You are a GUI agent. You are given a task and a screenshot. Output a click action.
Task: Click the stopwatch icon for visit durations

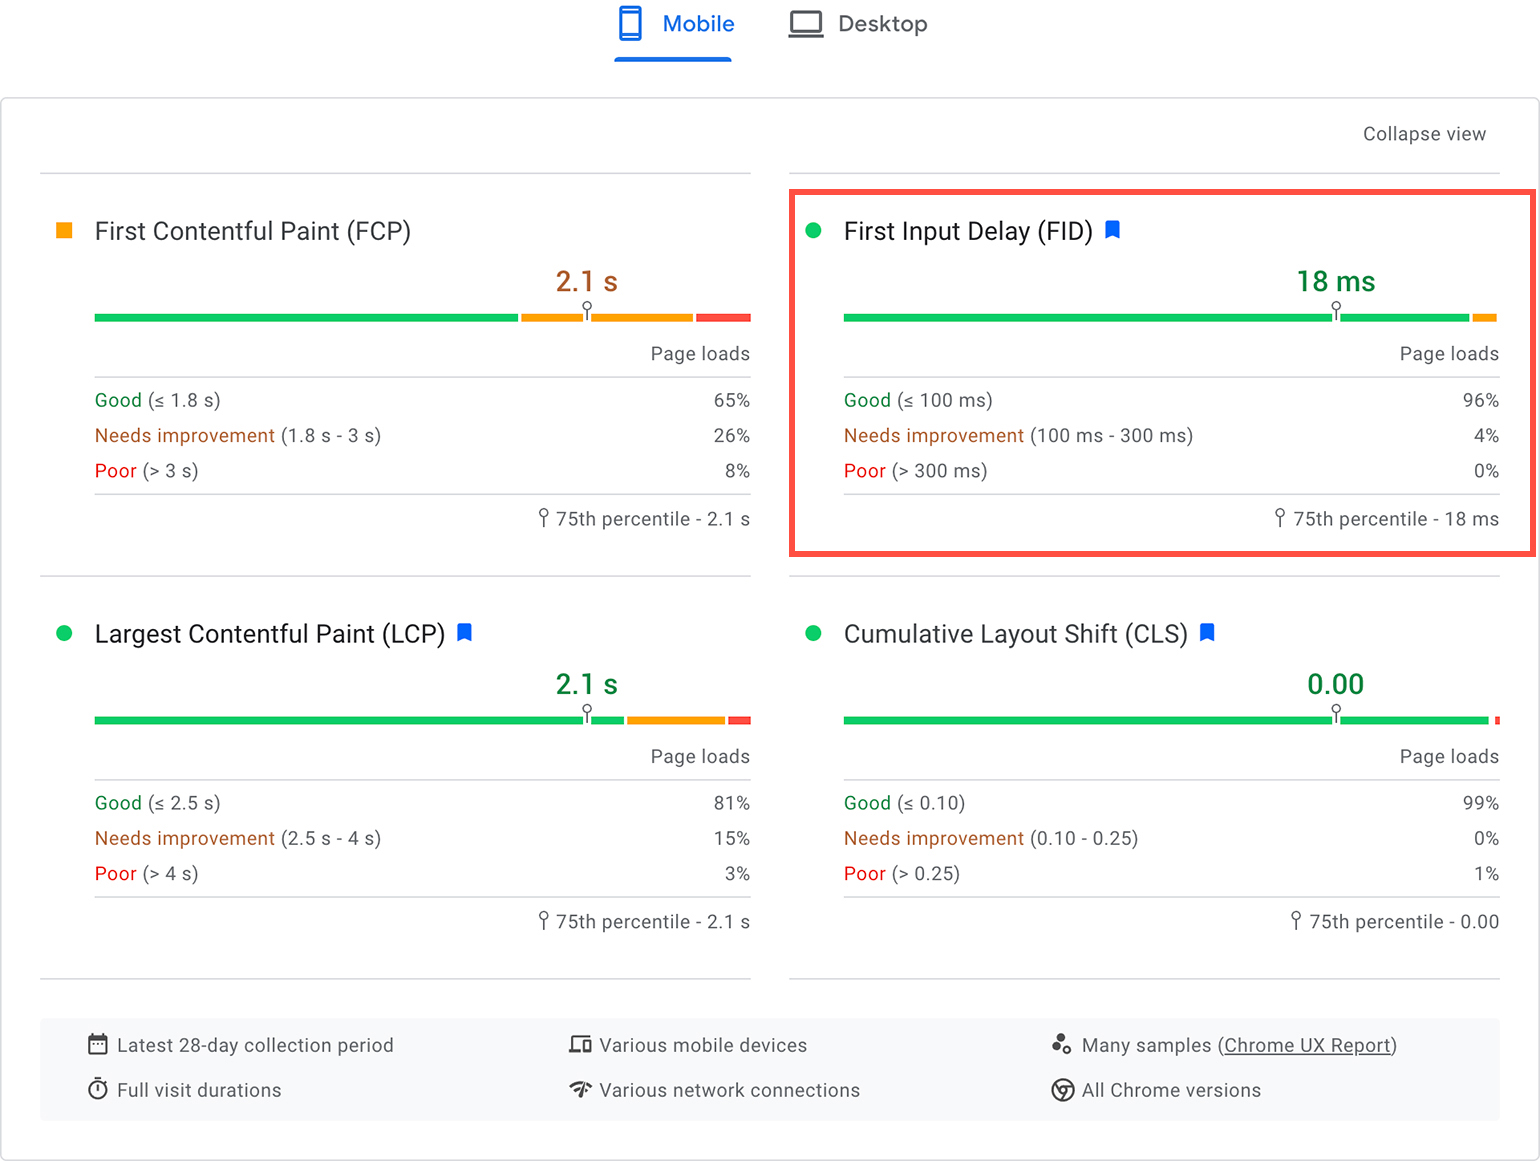98,1089
